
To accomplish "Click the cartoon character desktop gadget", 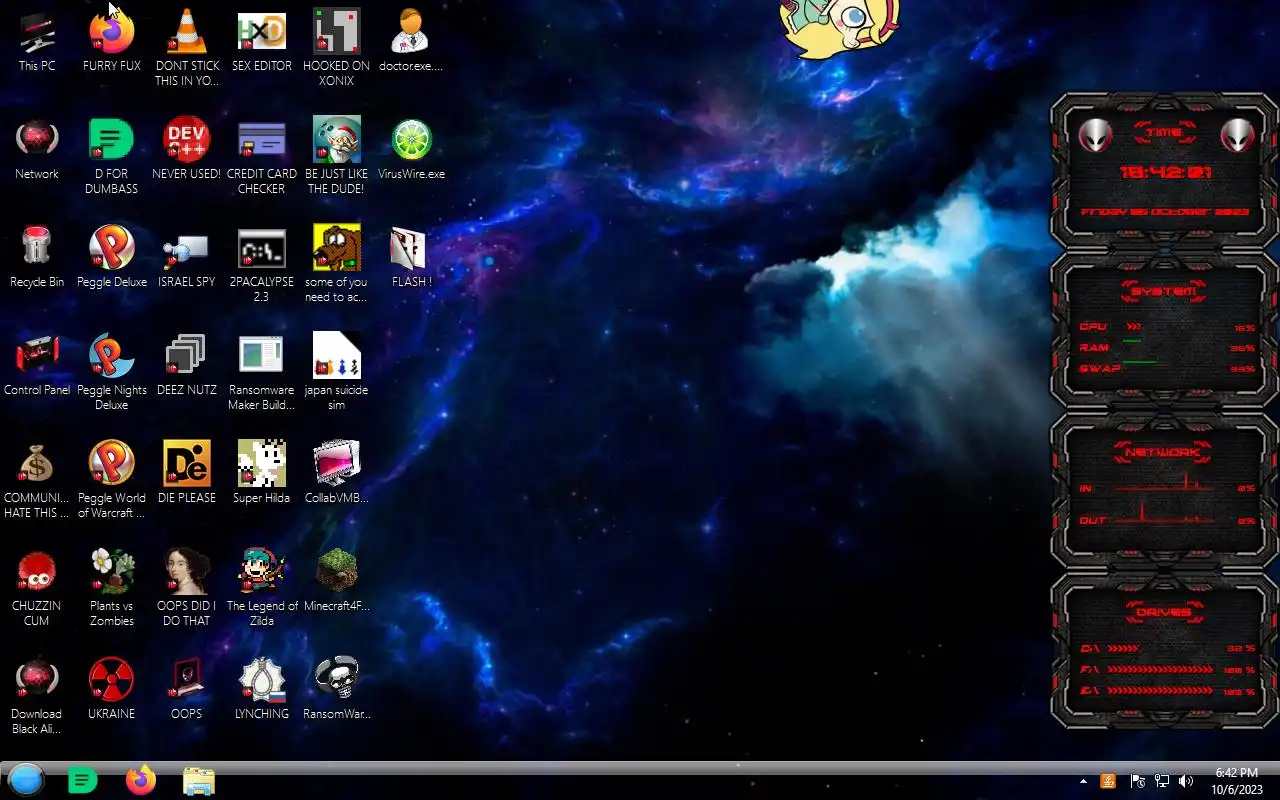I will click(840, 28).
